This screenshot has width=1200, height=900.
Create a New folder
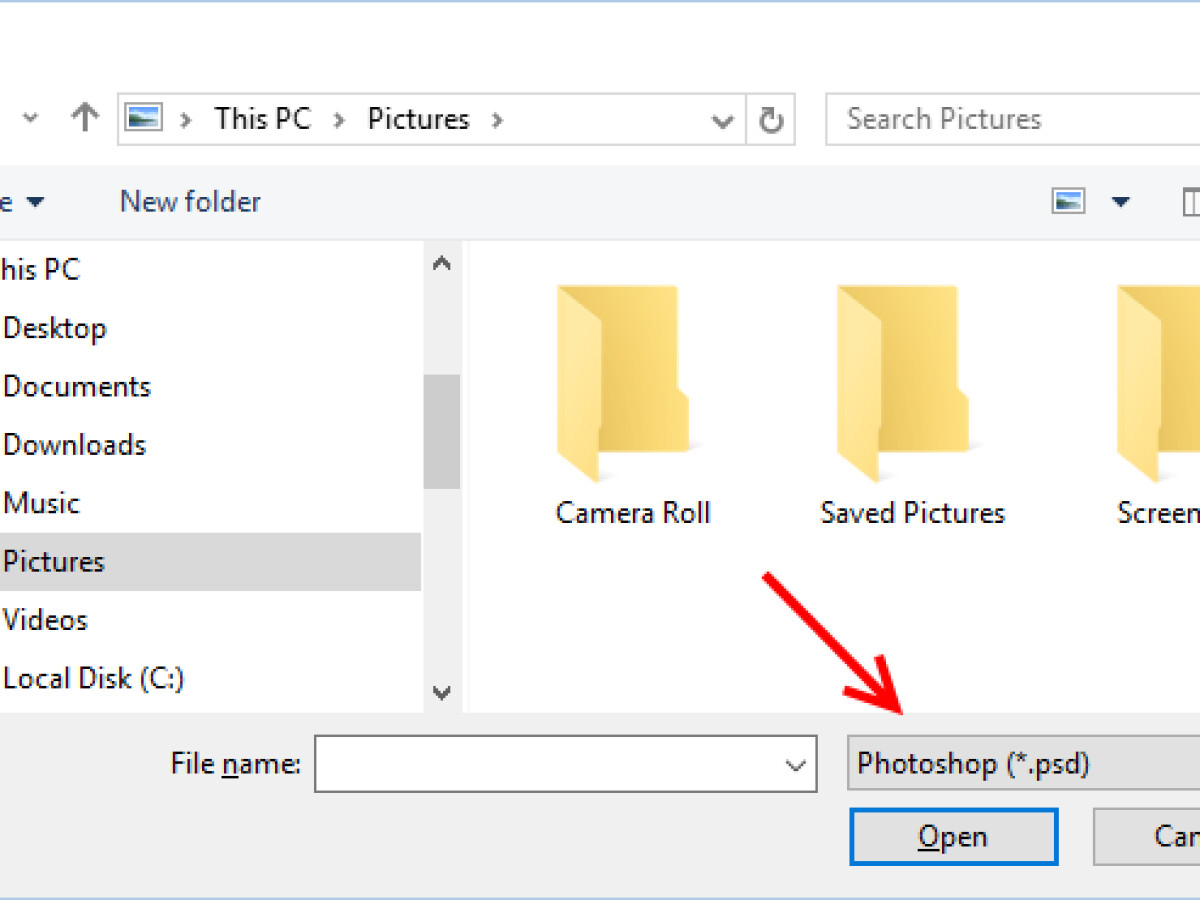[189, 201]
